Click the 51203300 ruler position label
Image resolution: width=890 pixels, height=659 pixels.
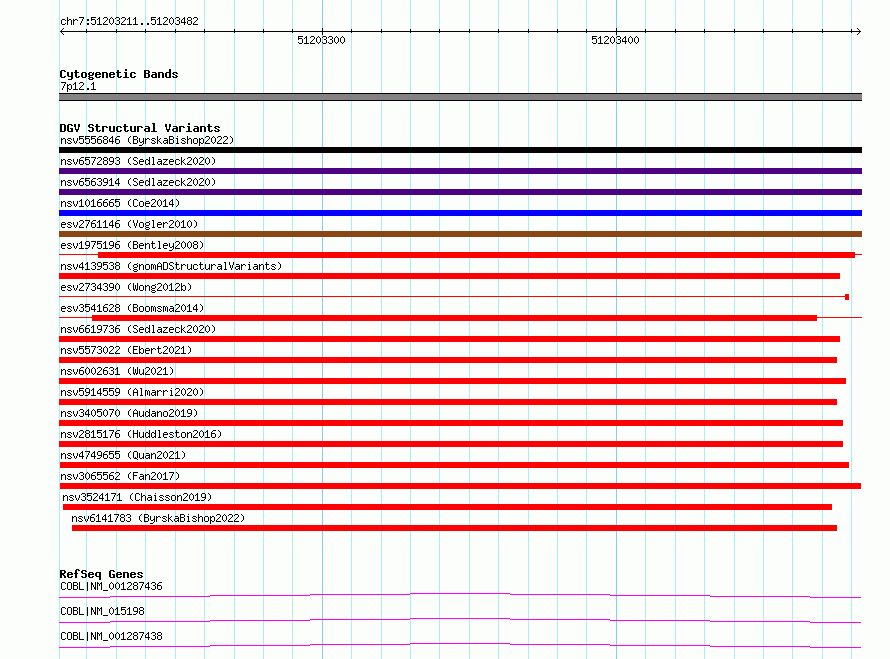[321, 40]
